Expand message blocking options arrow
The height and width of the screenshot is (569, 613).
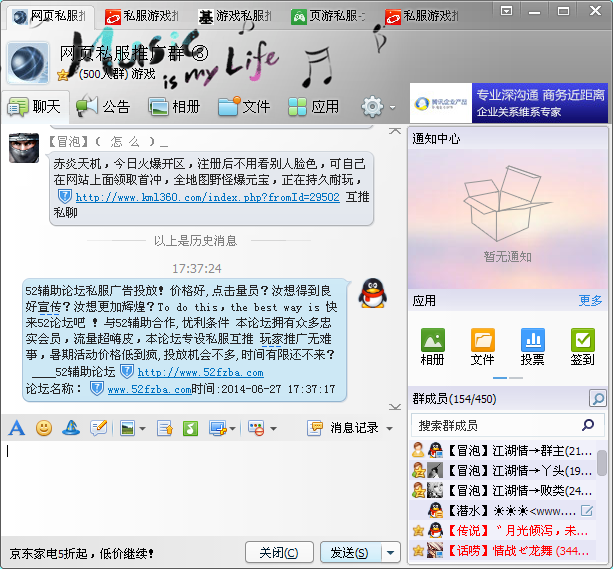tap(273, 429)
